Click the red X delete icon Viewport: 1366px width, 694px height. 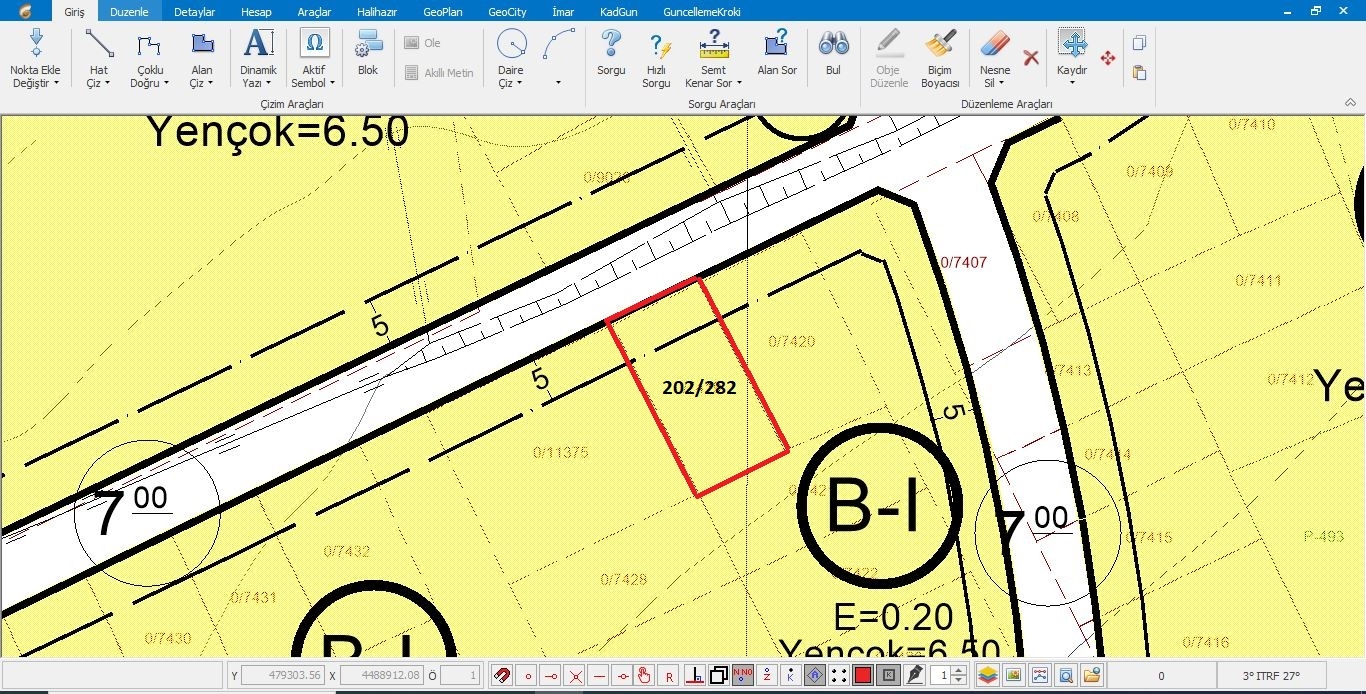(1031, 58)
